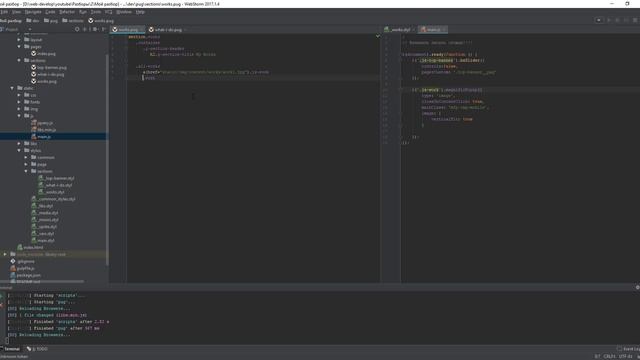
Task: Open the Terminal tool window tab
Action: pyautogui.click(x=11, y=349)
